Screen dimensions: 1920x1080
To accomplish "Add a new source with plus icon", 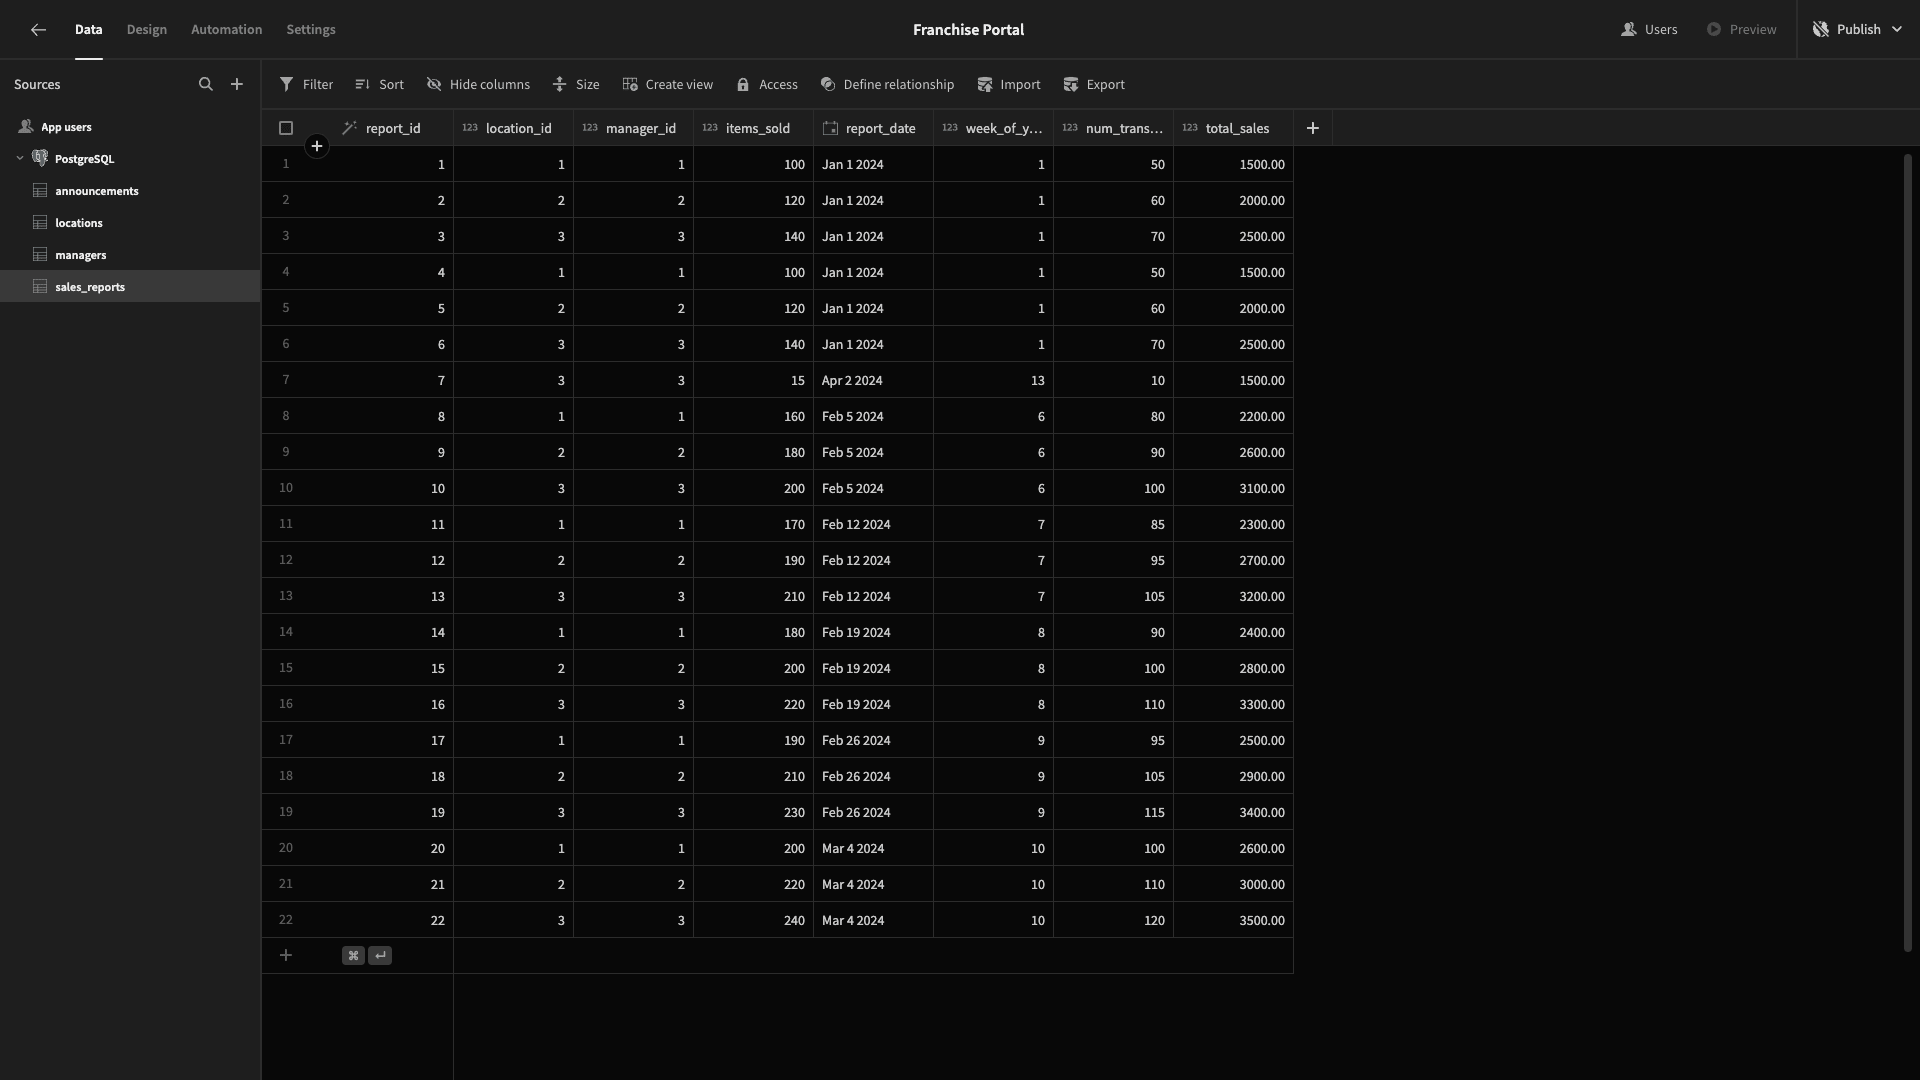I will (237, 85).
